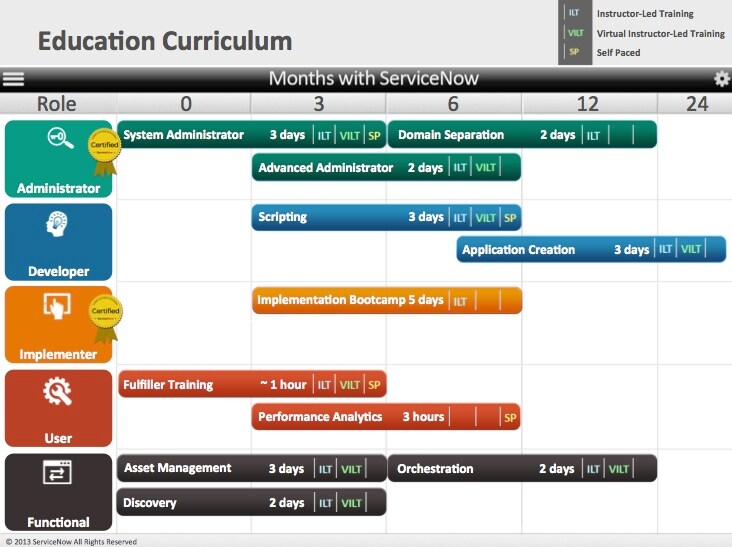This screenshot has width=732, height=547.
Task: Click the SP legend badge
Action: pos(574,52)
